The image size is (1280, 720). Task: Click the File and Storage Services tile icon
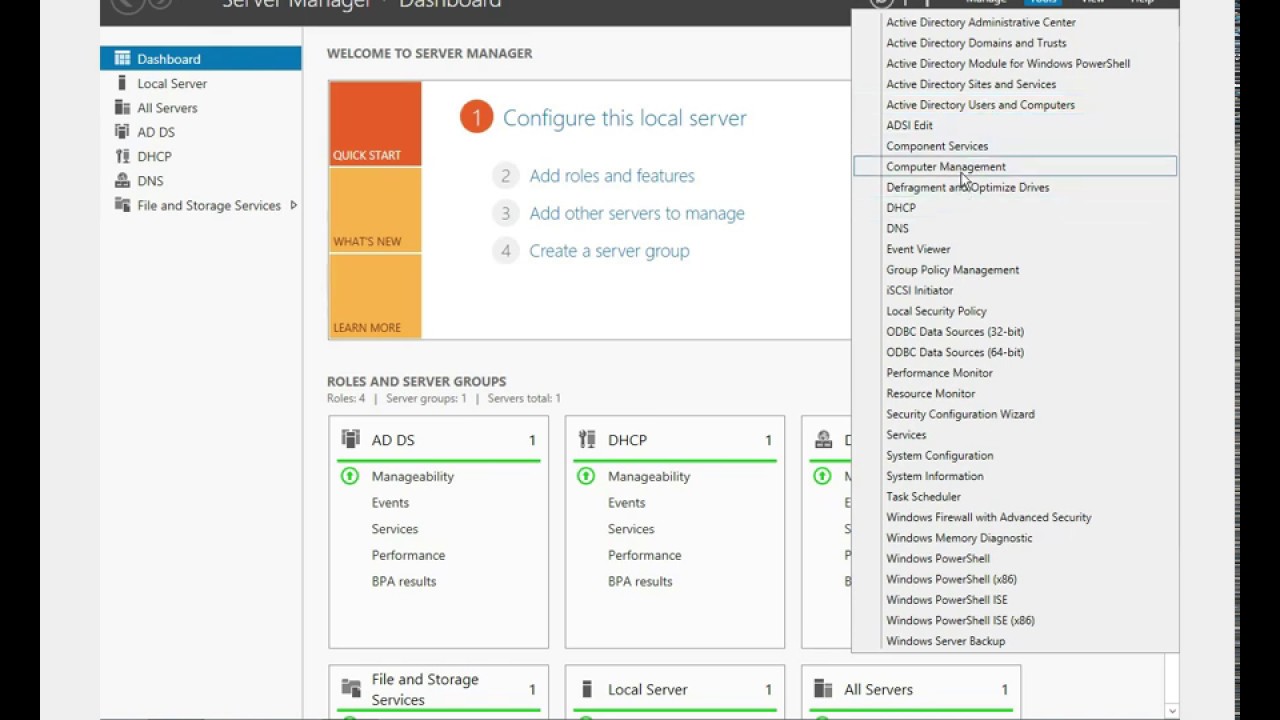(x=350, y=688)
